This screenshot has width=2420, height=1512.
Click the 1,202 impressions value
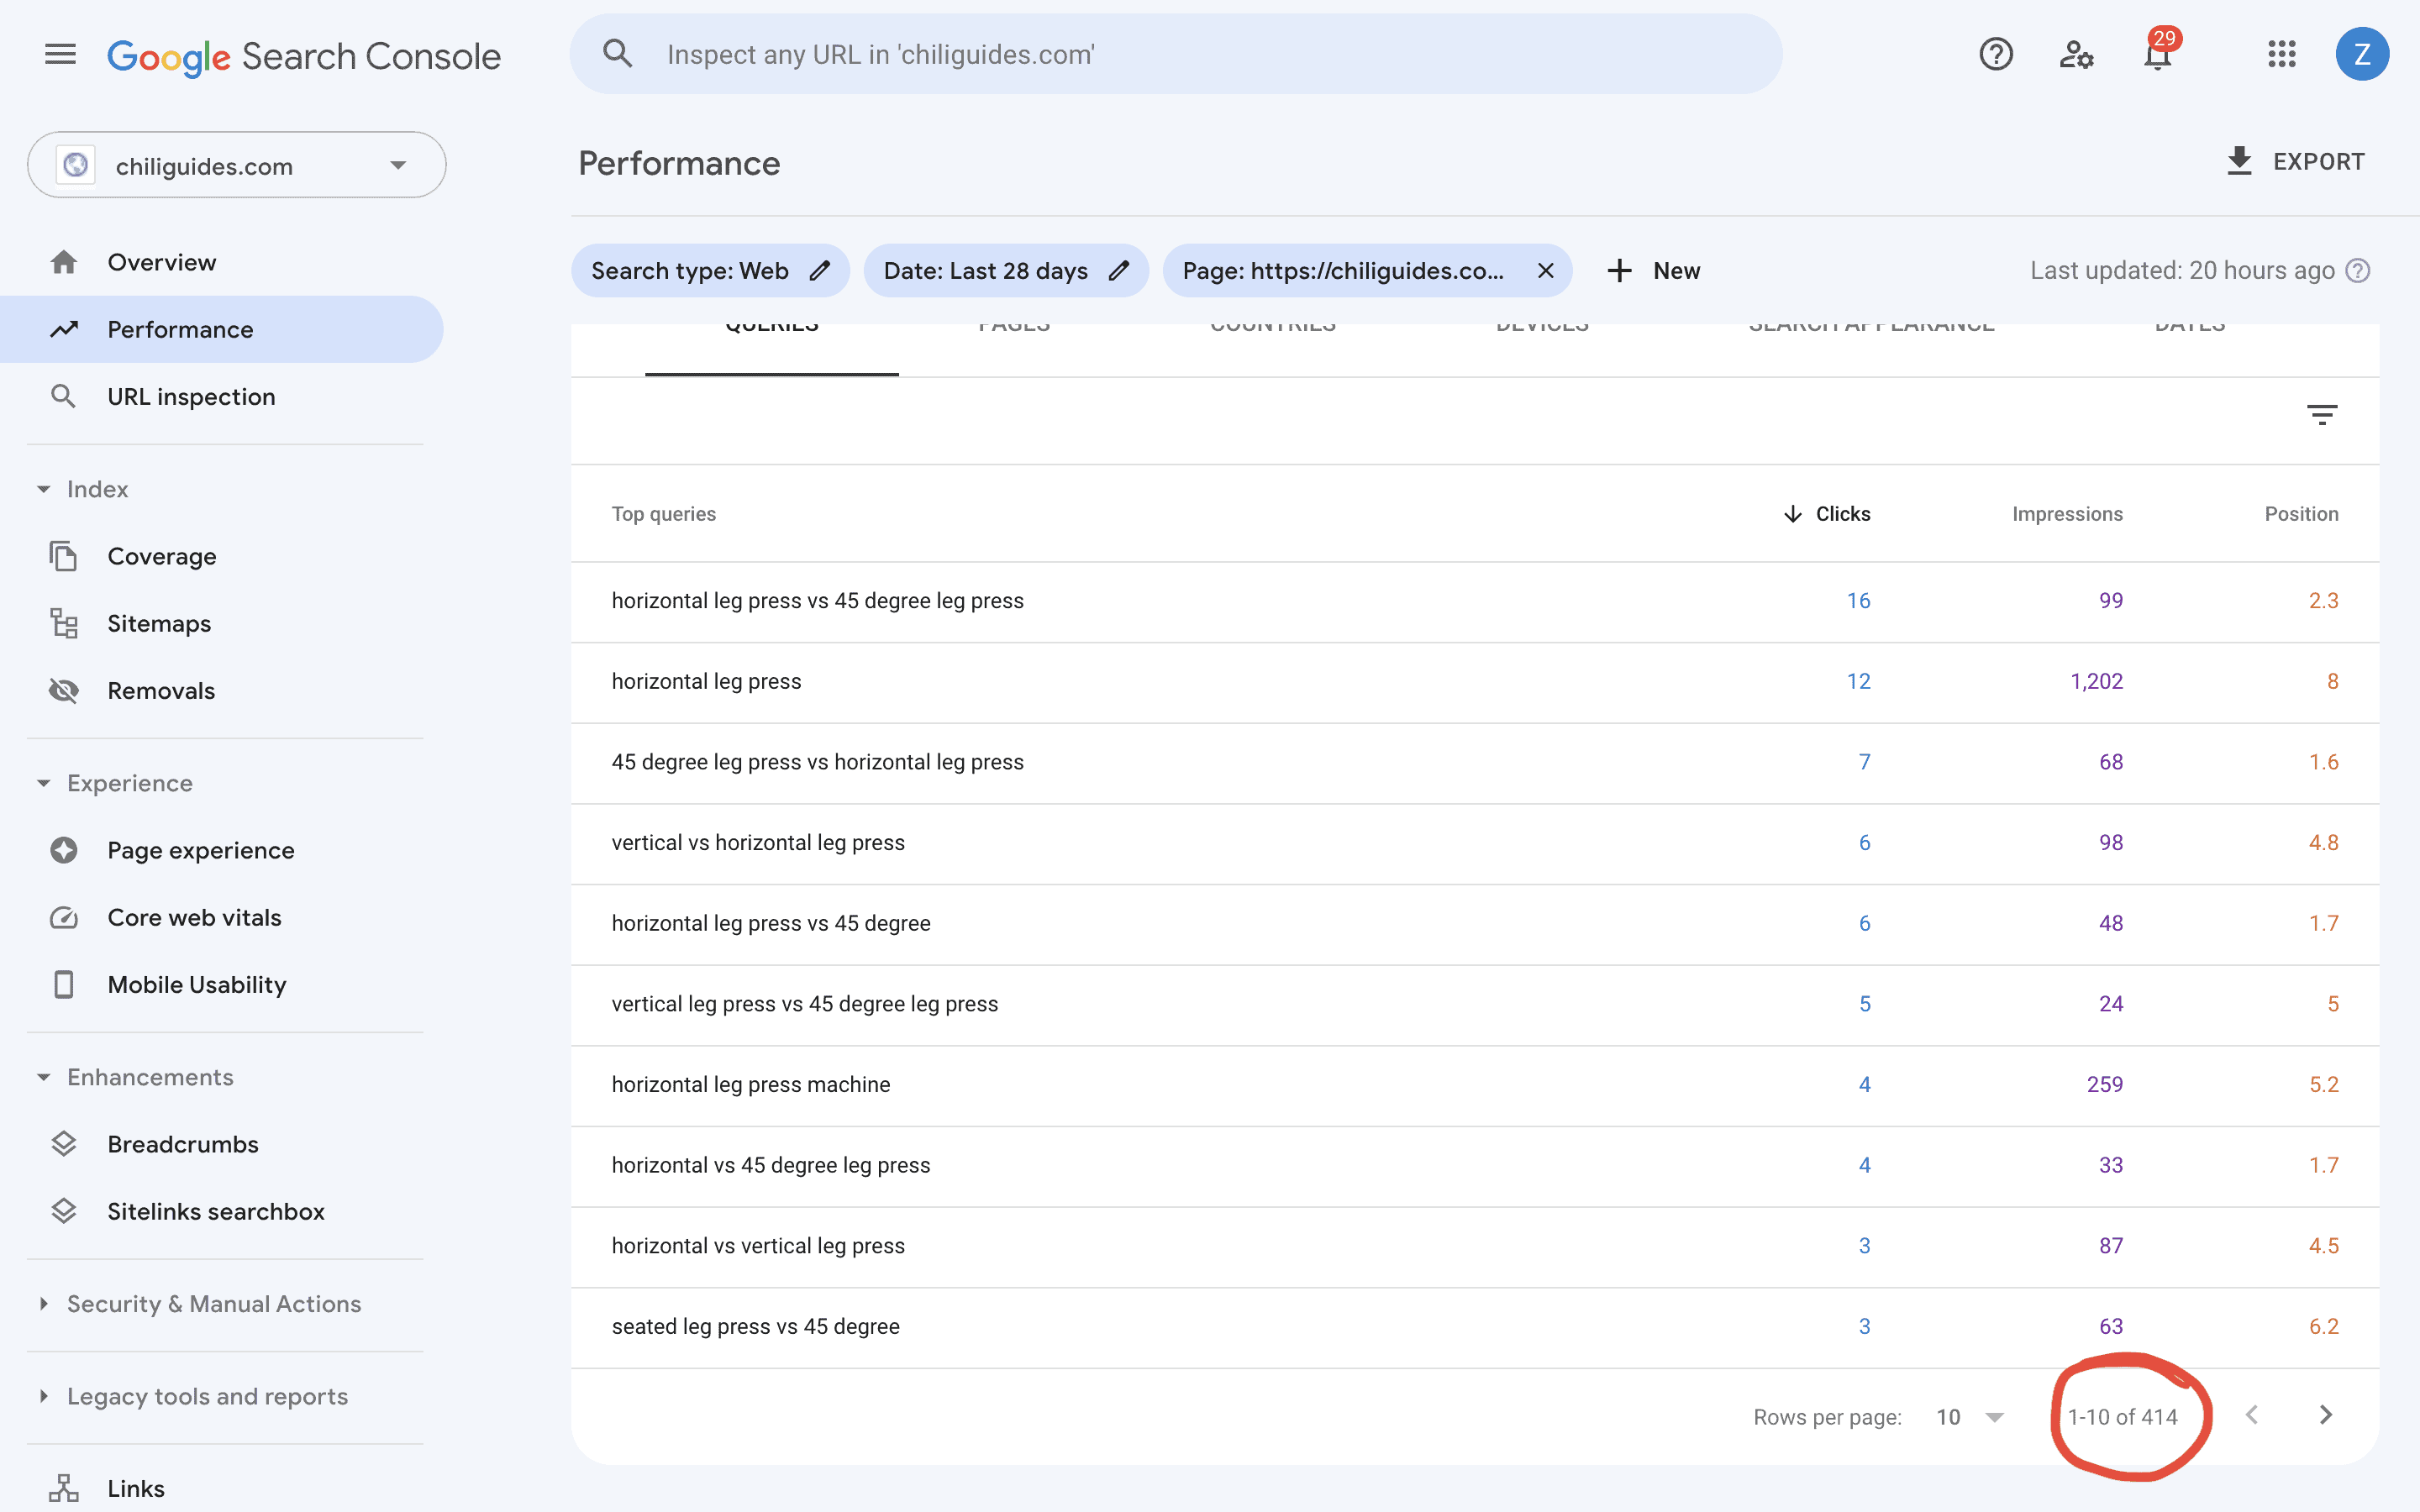[2096, 681]
